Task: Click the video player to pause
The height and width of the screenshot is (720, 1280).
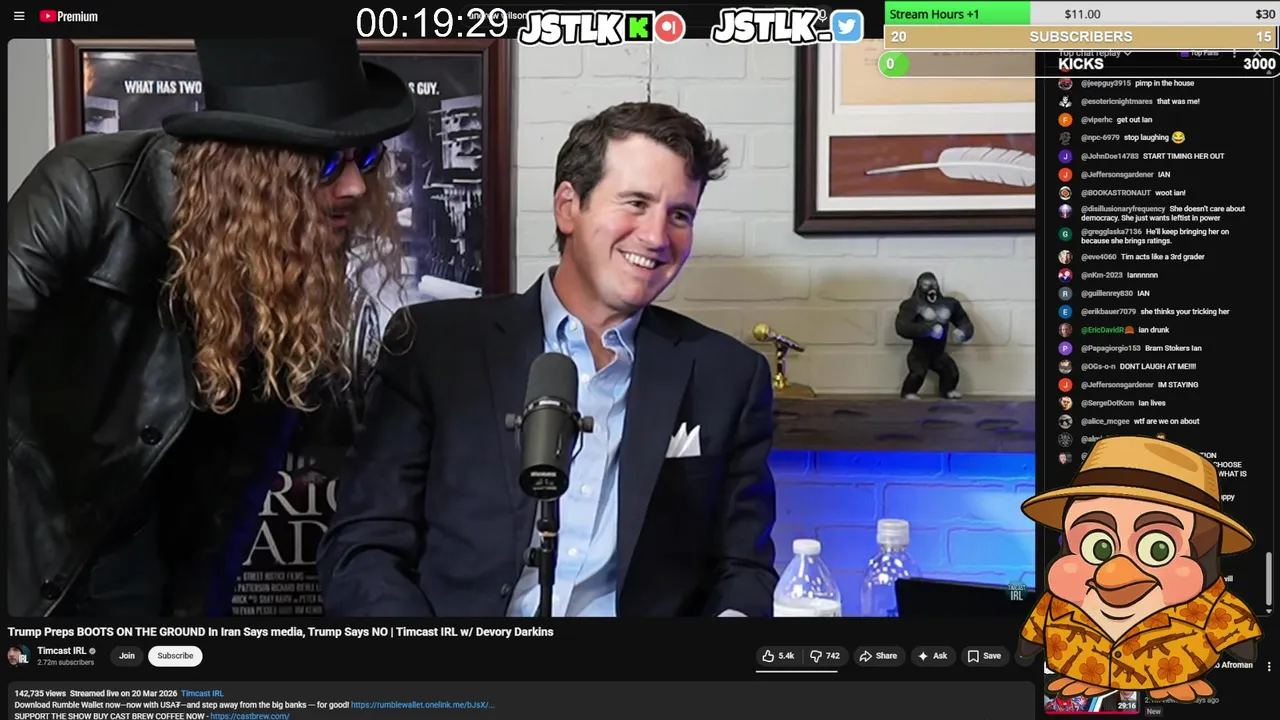Action: (521, 328)
